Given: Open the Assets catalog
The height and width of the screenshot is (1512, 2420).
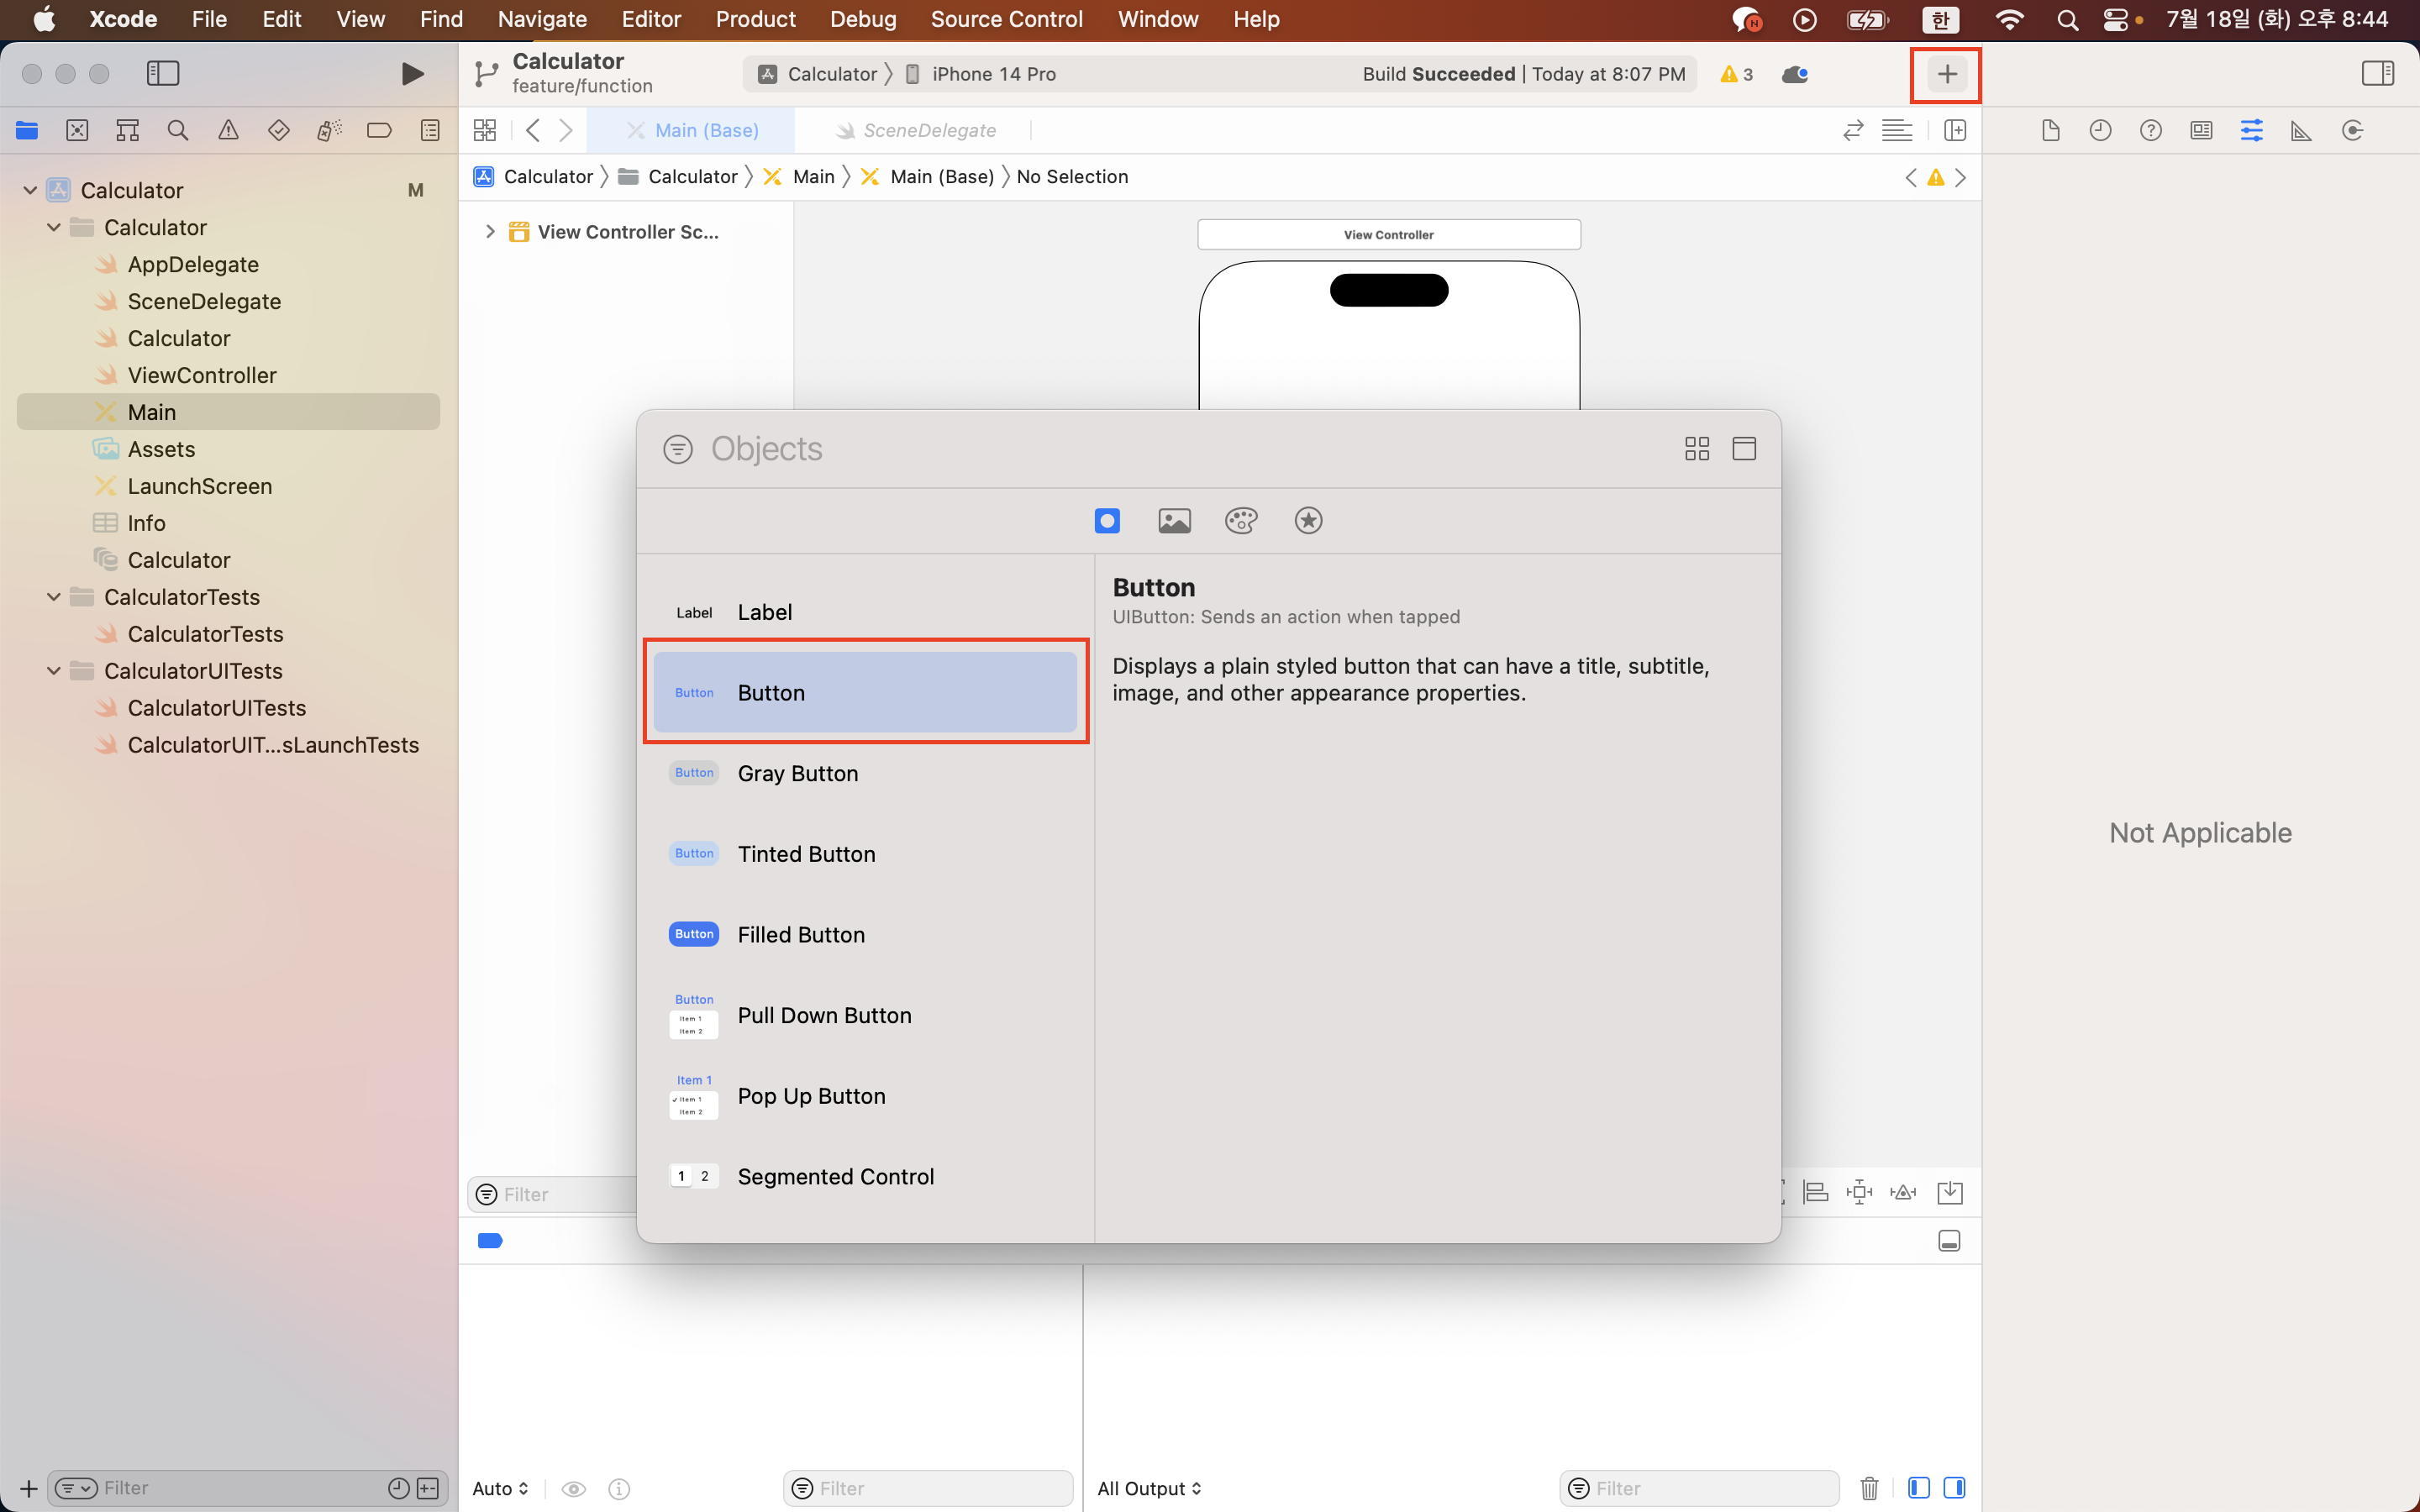Looking at the screenshot, I should (x=161, y=449).
